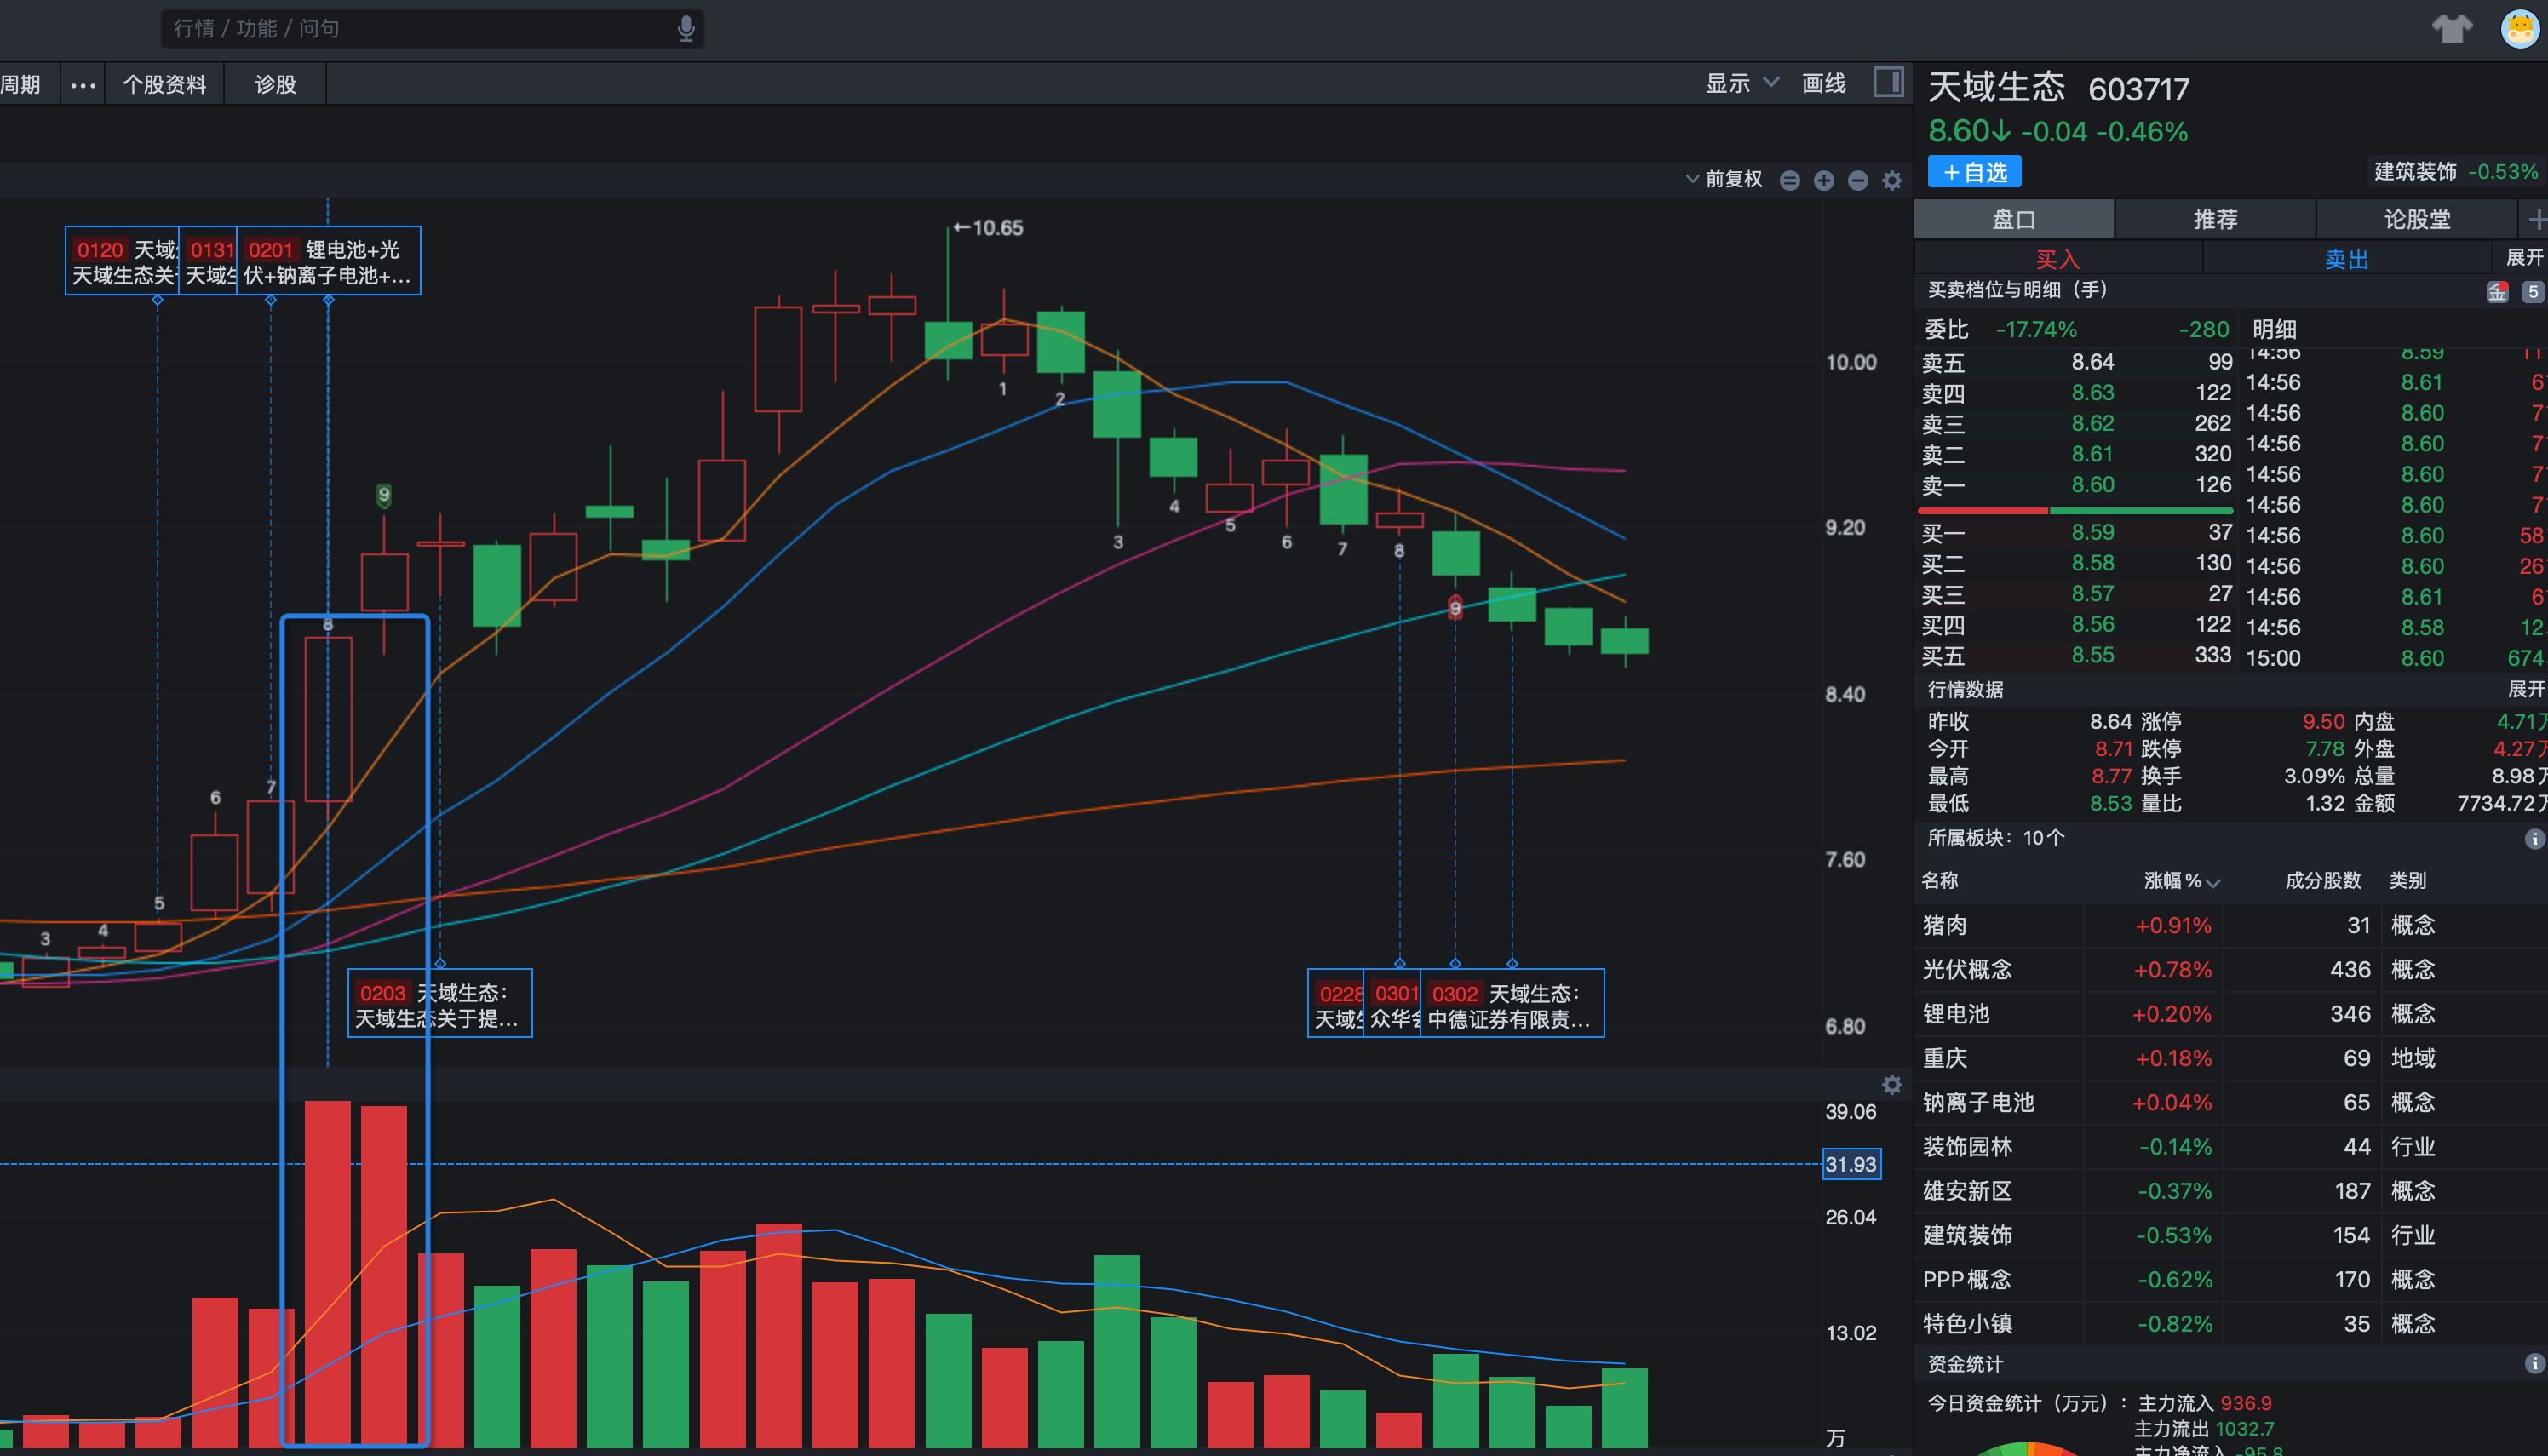Click the 金 level toggle icon
This screenshot has height=1456, width=2548.
pyautogui.click(x=2497, y=292)
